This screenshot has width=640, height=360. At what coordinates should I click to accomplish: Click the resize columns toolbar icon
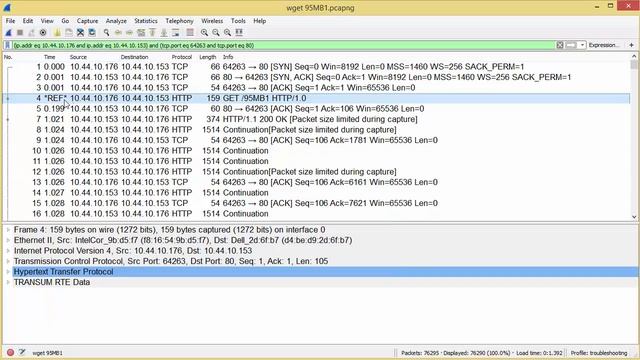239,33
